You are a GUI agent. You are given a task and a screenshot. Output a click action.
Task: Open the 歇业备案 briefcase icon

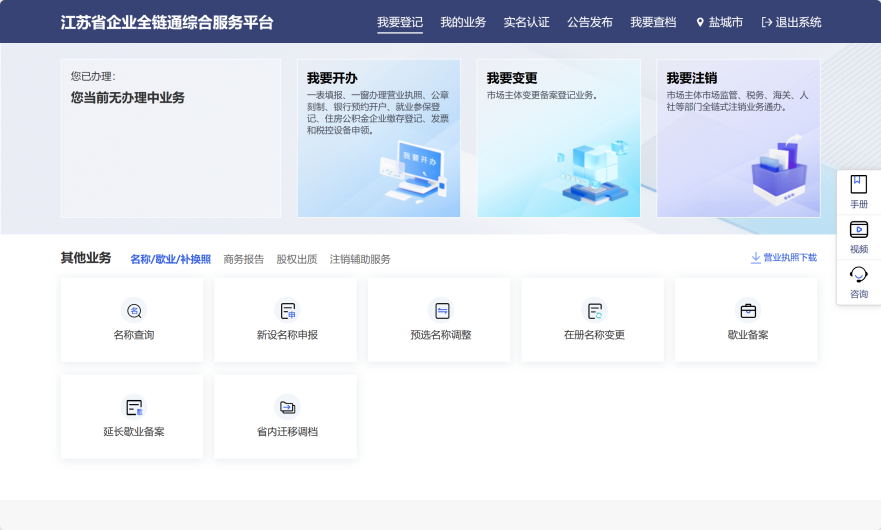(x=747, y=310)
